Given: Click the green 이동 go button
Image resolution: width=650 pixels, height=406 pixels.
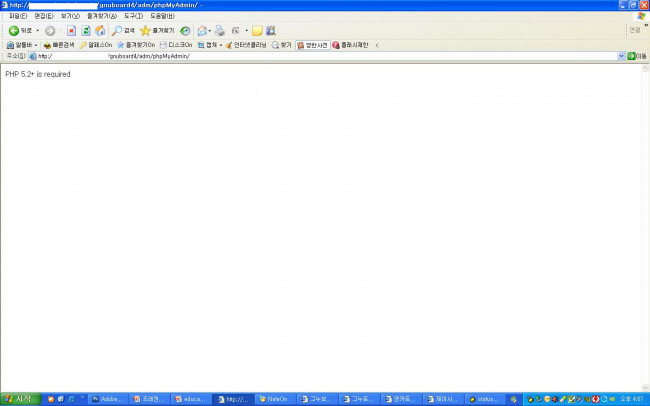Looking at the screenshot, I should 637,56.
